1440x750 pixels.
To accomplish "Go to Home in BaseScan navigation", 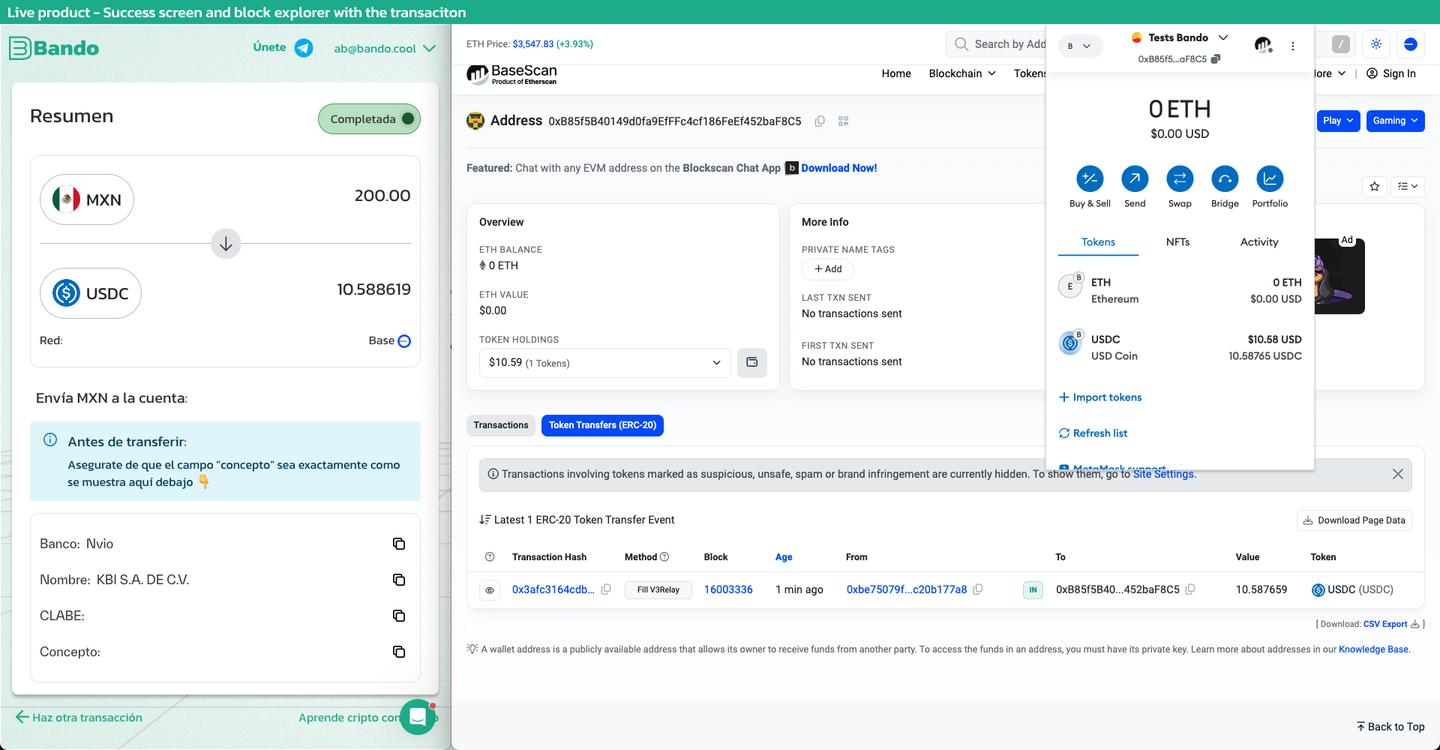I will 896,73.
